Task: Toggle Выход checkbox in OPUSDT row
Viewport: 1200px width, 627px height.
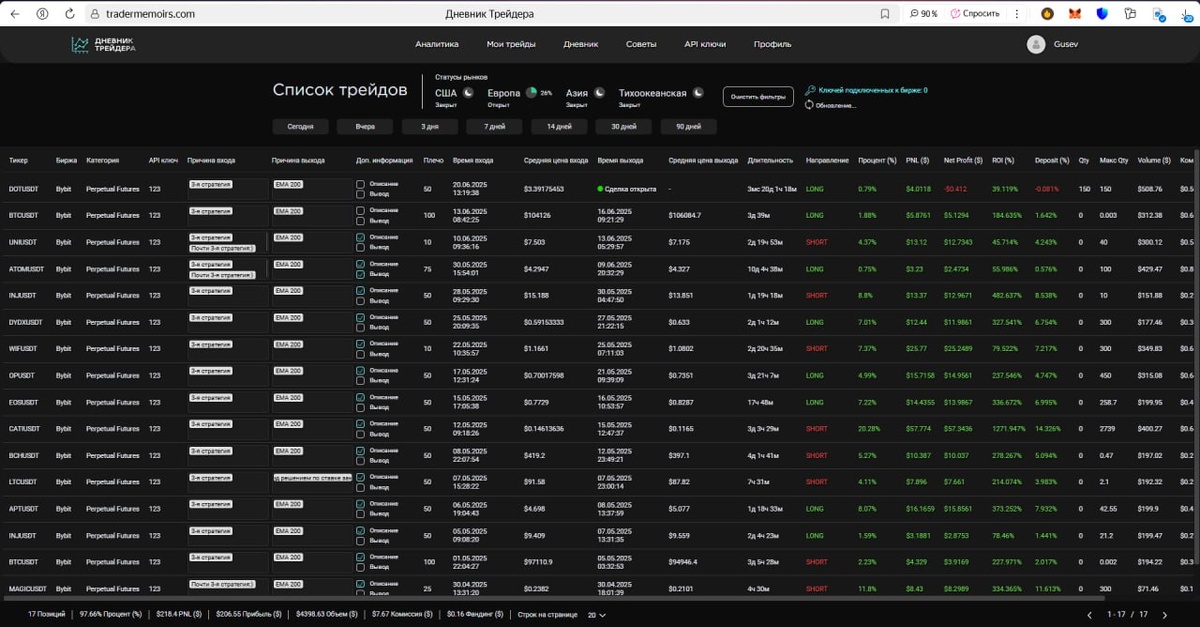Action: 360,380
